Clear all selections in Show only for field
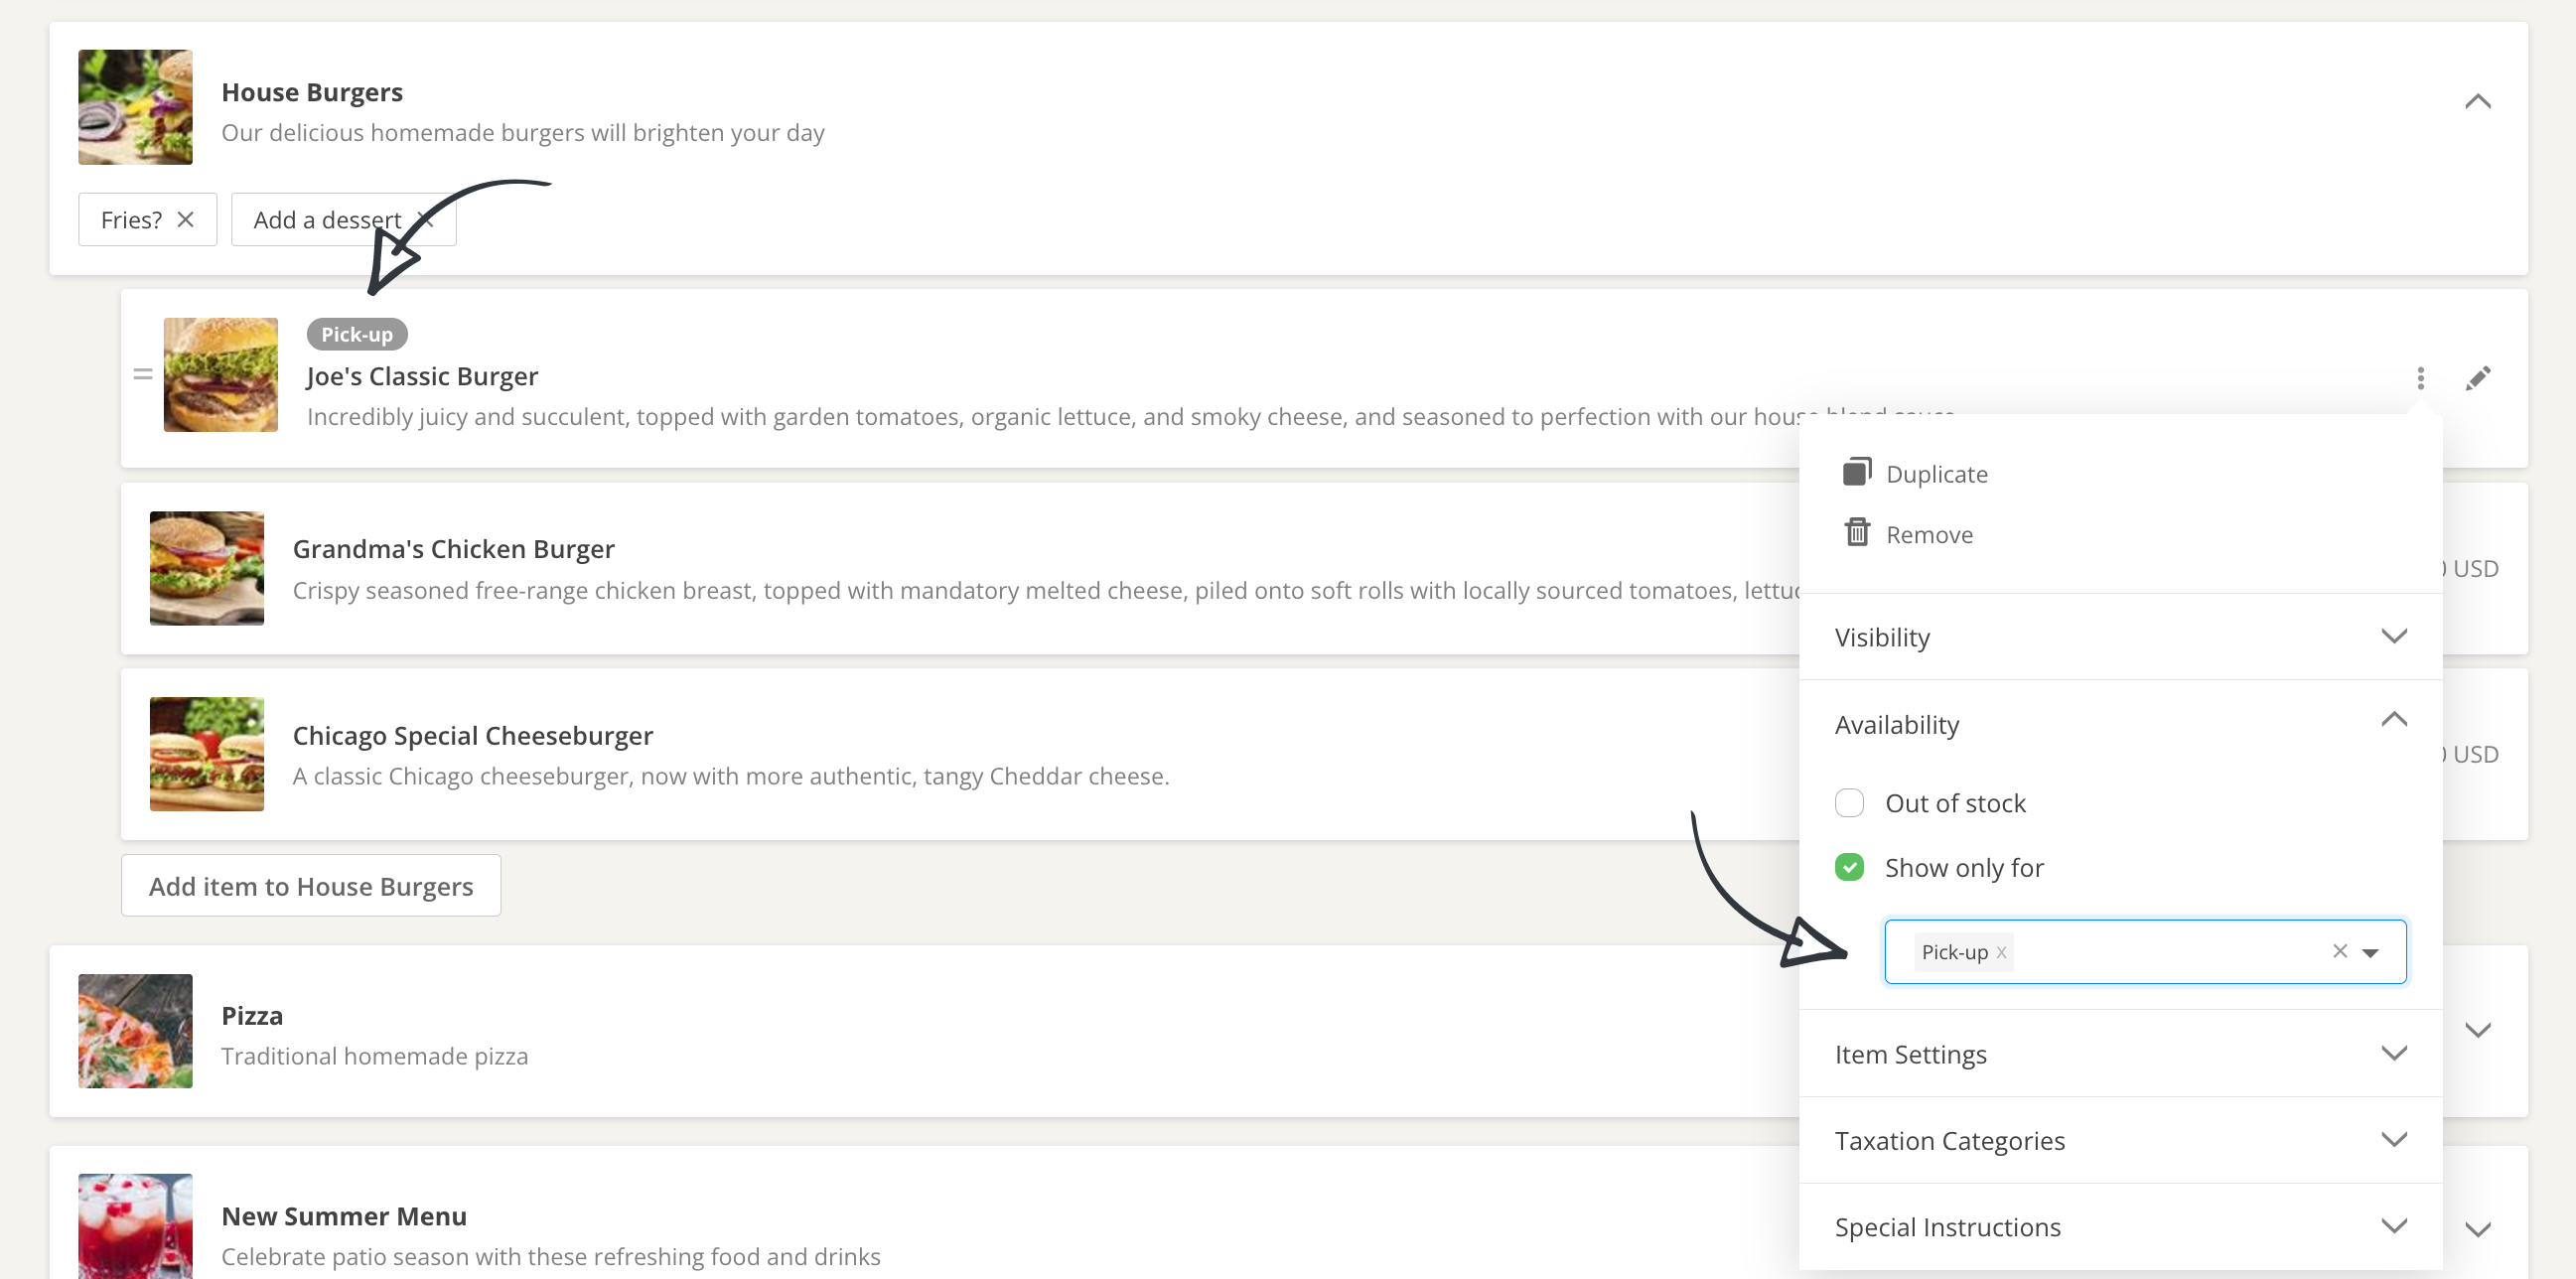The image size is (2576, 1279). pyautogui.click(x=2339, y=951)
